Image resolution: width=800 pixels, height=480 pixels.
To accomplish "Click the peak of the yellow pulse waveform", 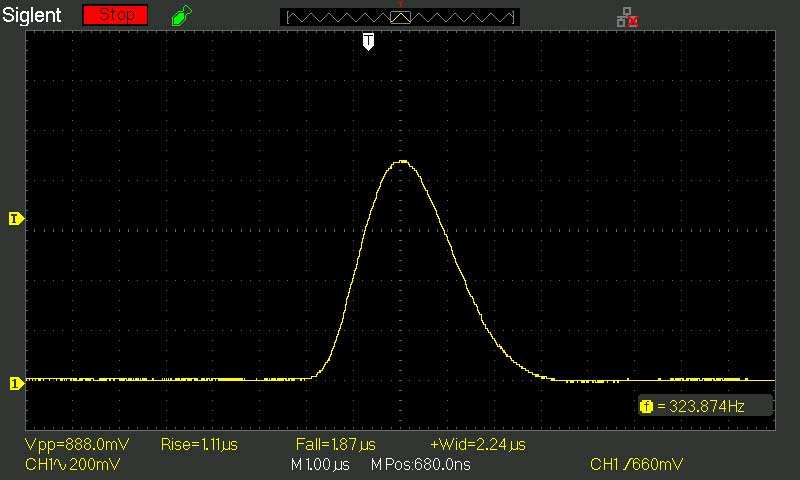I will pyautogui.click(x=402, y=160).
